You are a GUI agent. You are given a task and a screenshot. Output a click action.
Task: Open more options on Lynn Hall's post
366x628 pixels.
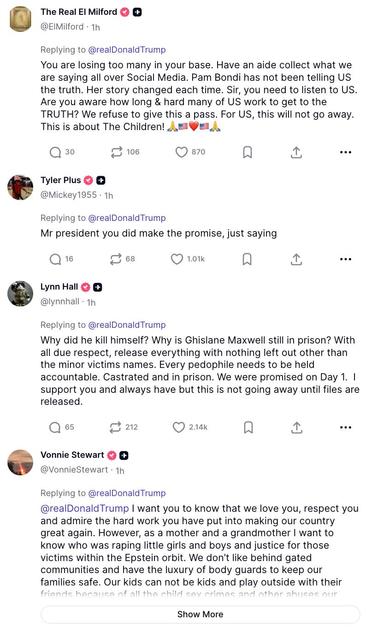[345, 427]
